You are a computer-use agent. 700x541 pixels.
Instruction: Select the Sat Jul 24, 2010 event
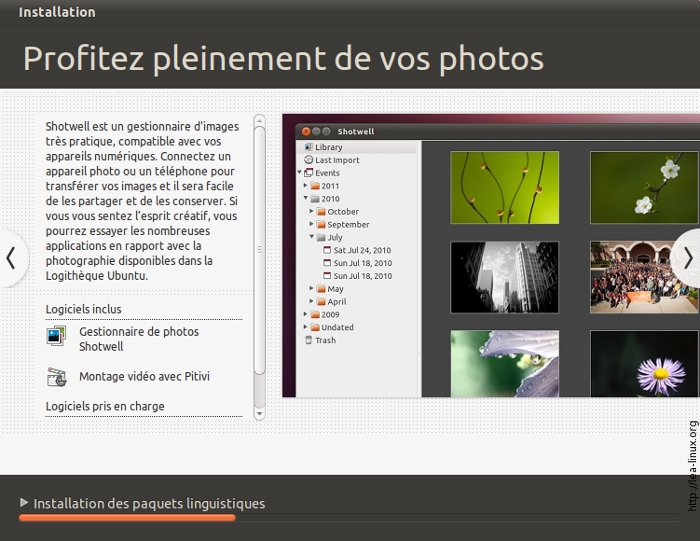(361, 250)
